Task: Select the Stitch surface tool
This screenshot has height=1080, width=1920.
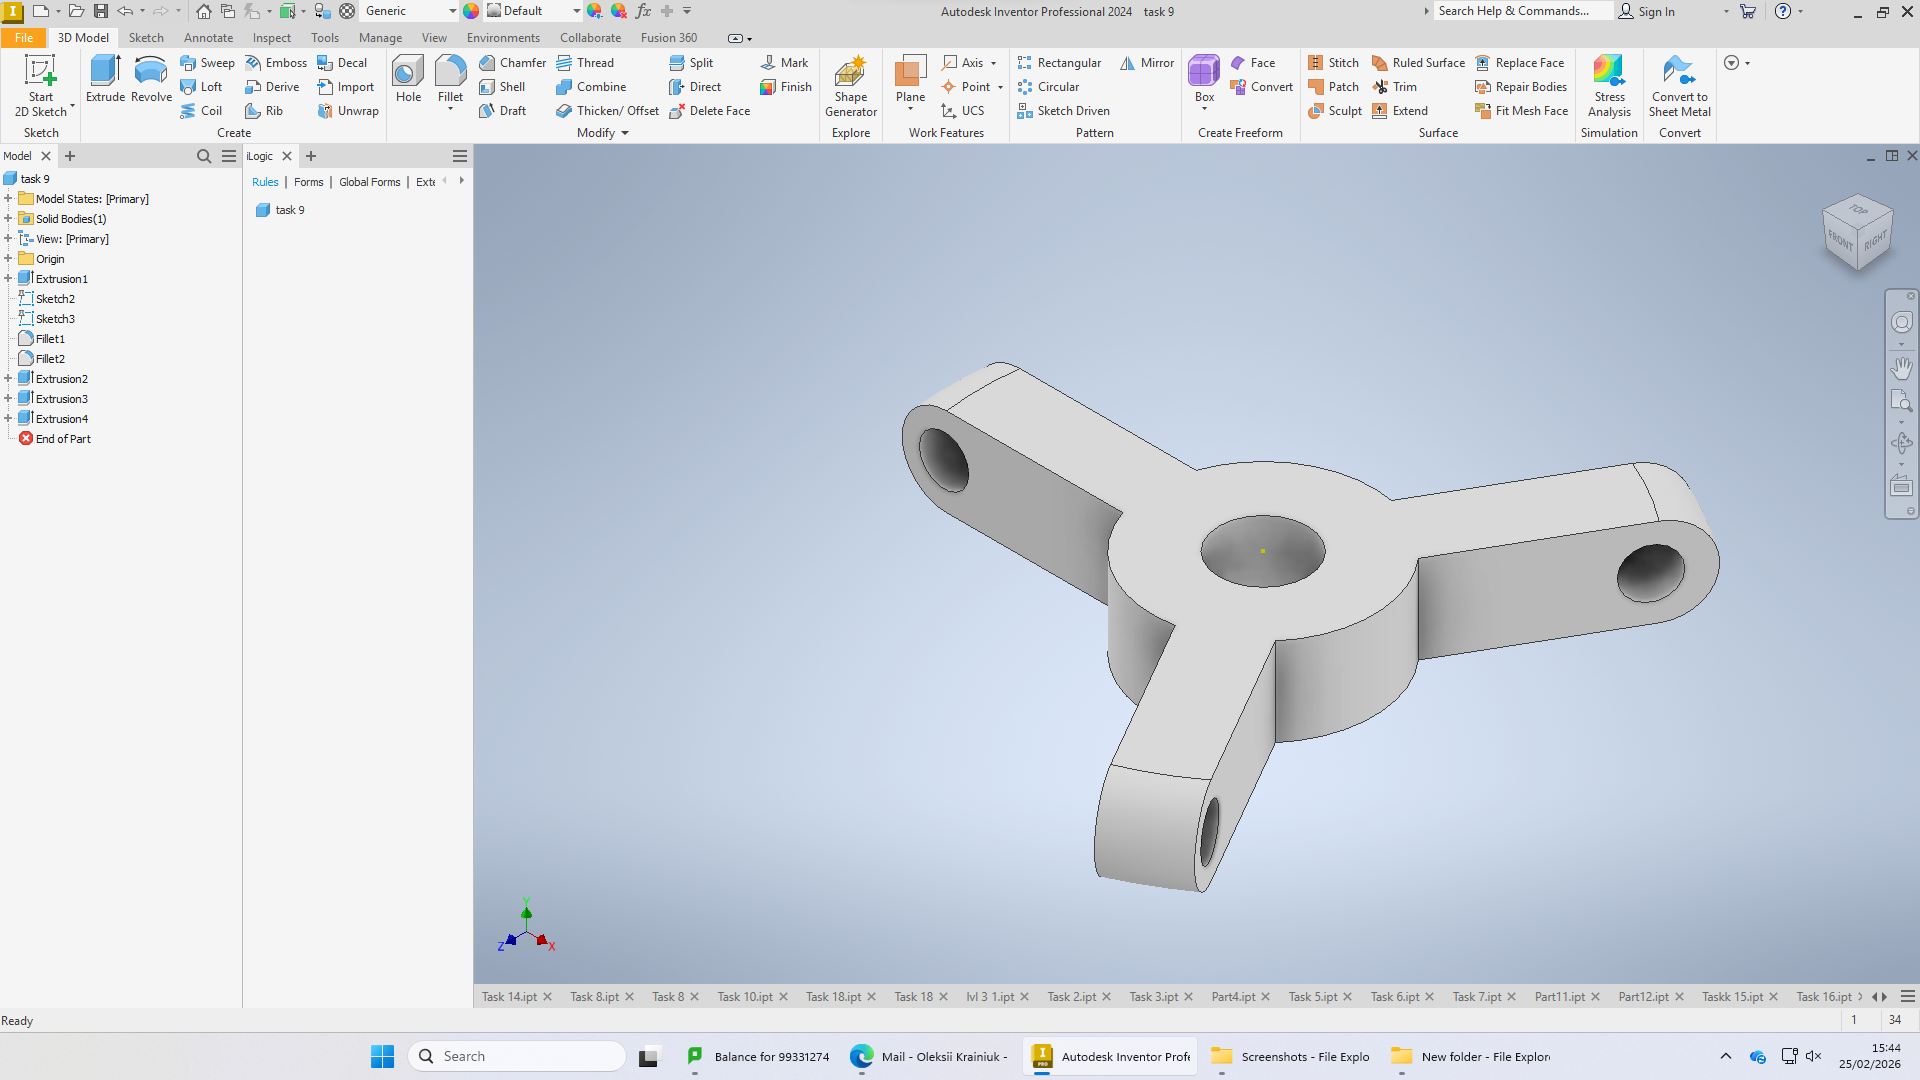Action: (x=1333, y=63)
